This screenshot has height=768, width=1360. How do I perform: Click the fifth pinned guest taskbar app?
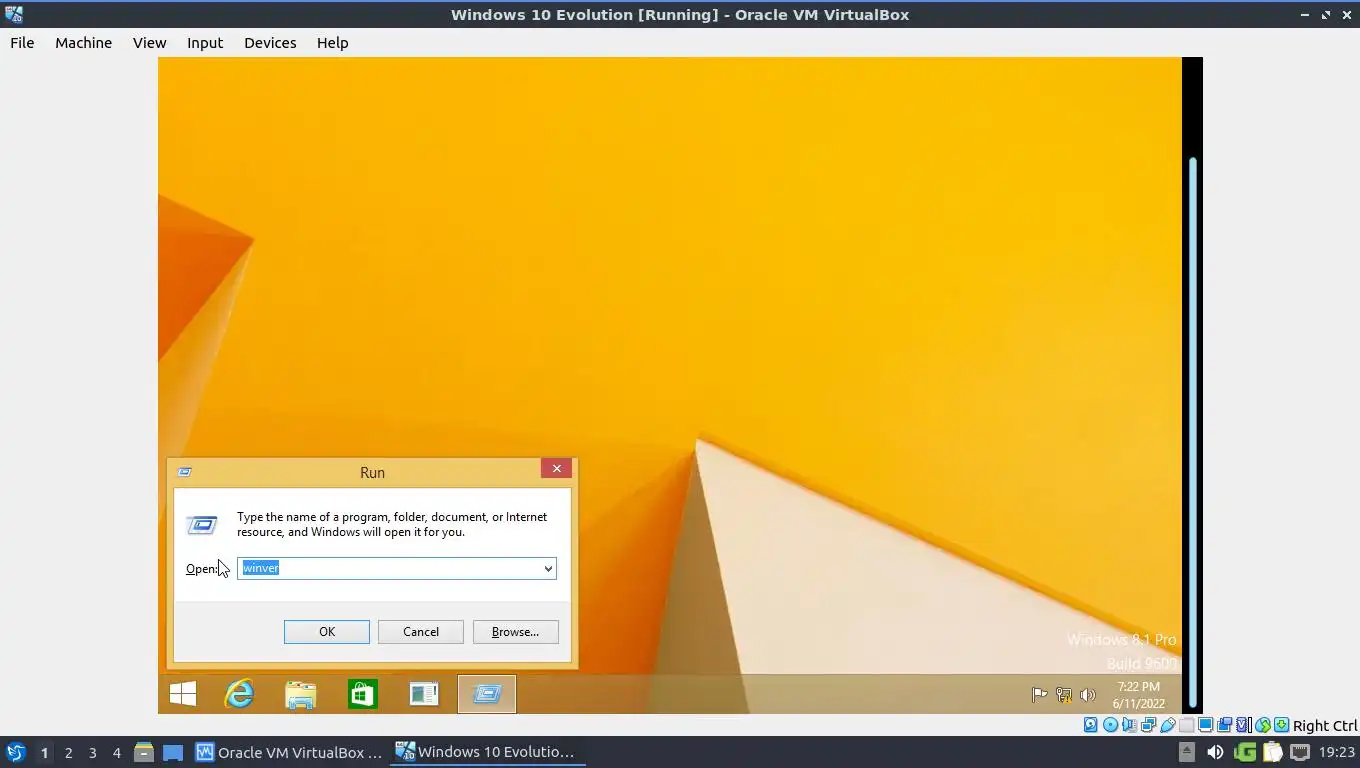(x=424, y=694)
